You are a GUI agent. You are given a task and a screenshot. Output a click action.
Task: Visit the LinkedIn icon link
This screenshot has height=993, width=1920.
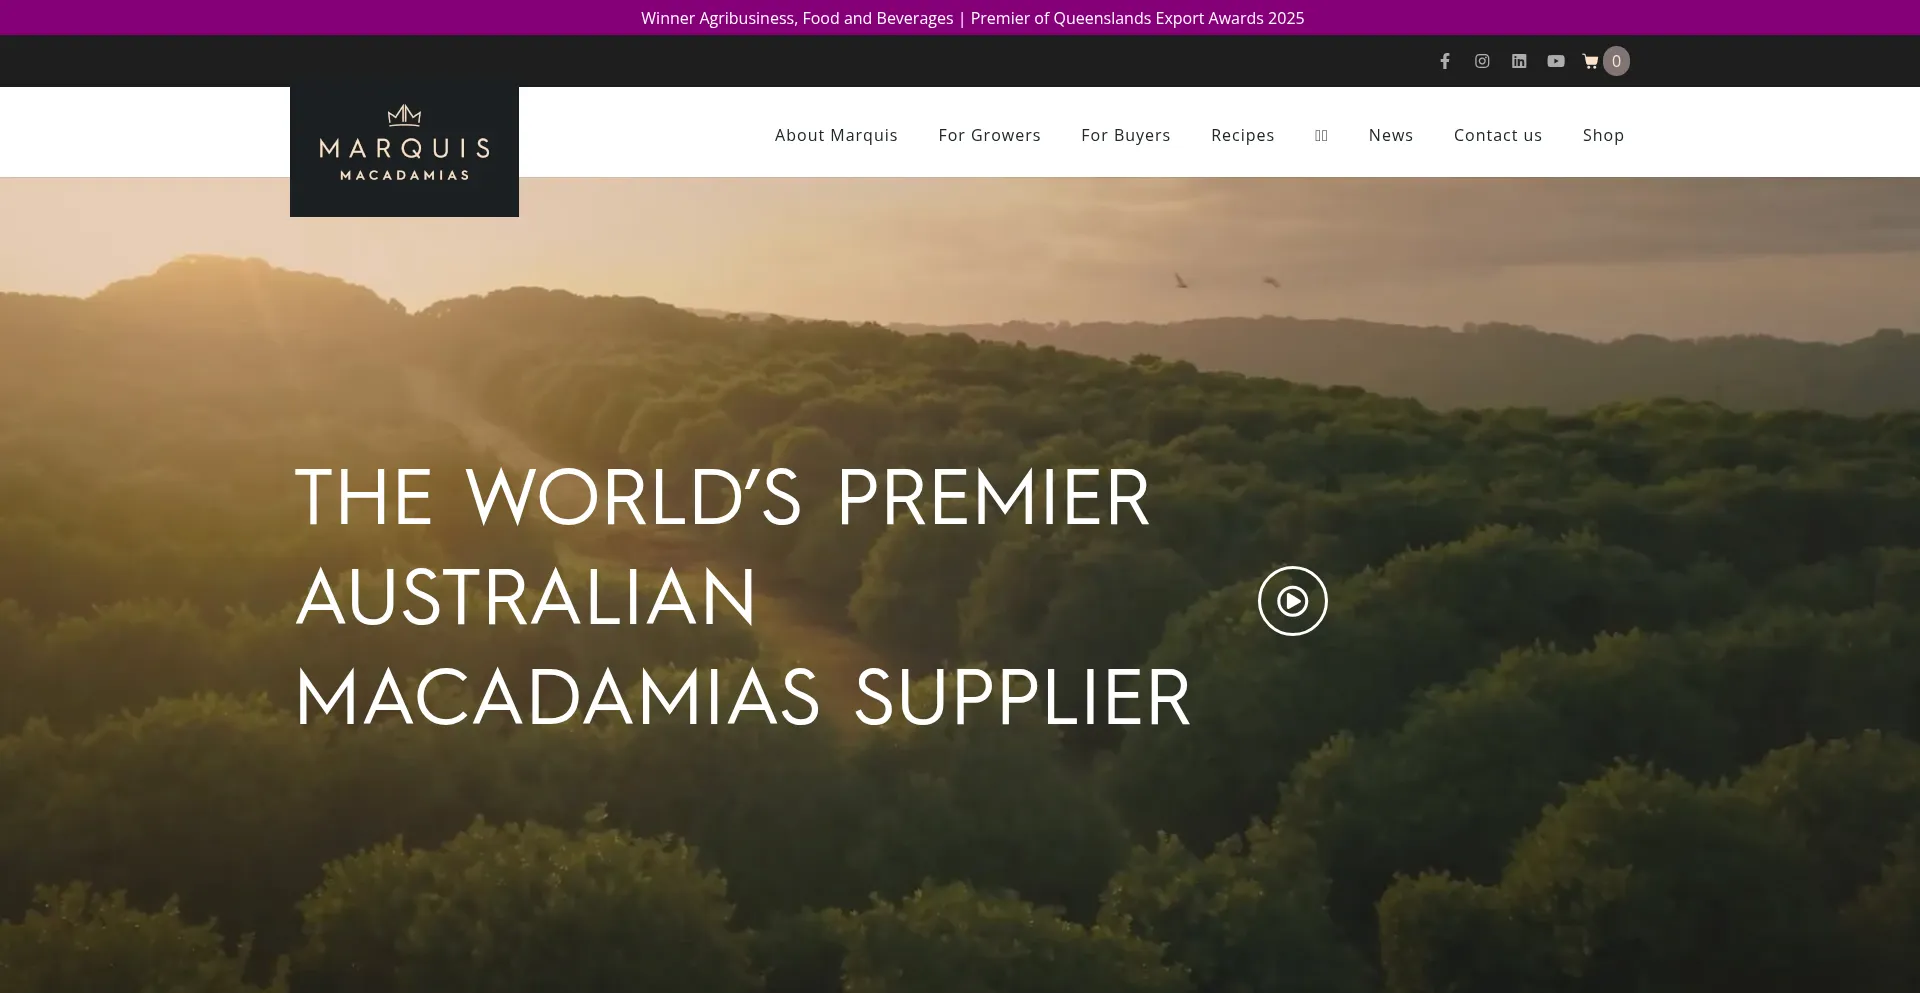(x=1519, y=61)
